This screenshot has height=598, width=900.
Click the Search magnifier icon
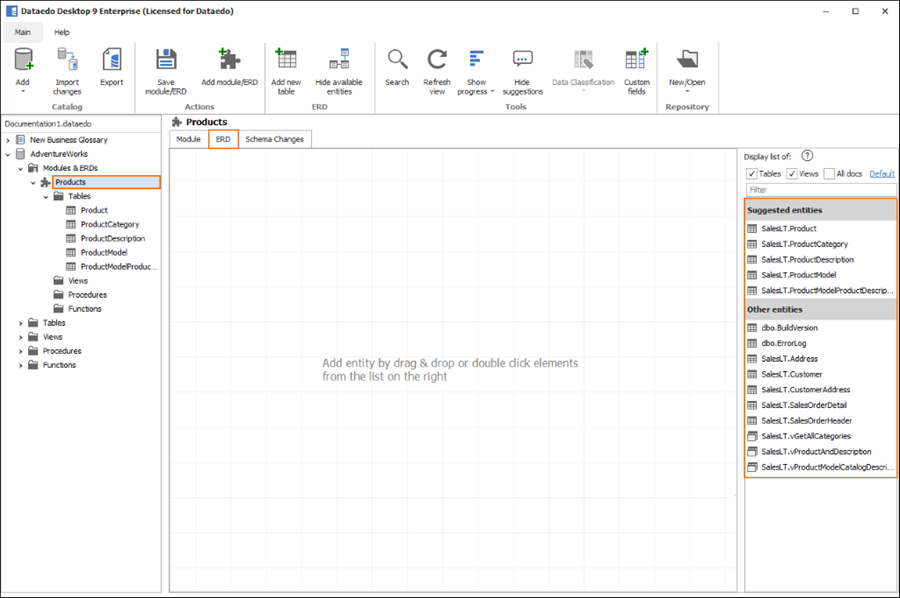pos(397,59)
